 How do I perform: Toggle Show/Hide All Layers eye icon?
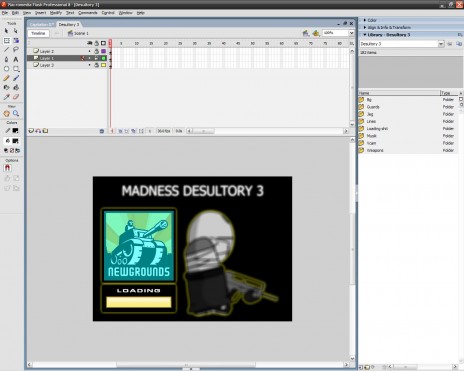click(90, 43)
